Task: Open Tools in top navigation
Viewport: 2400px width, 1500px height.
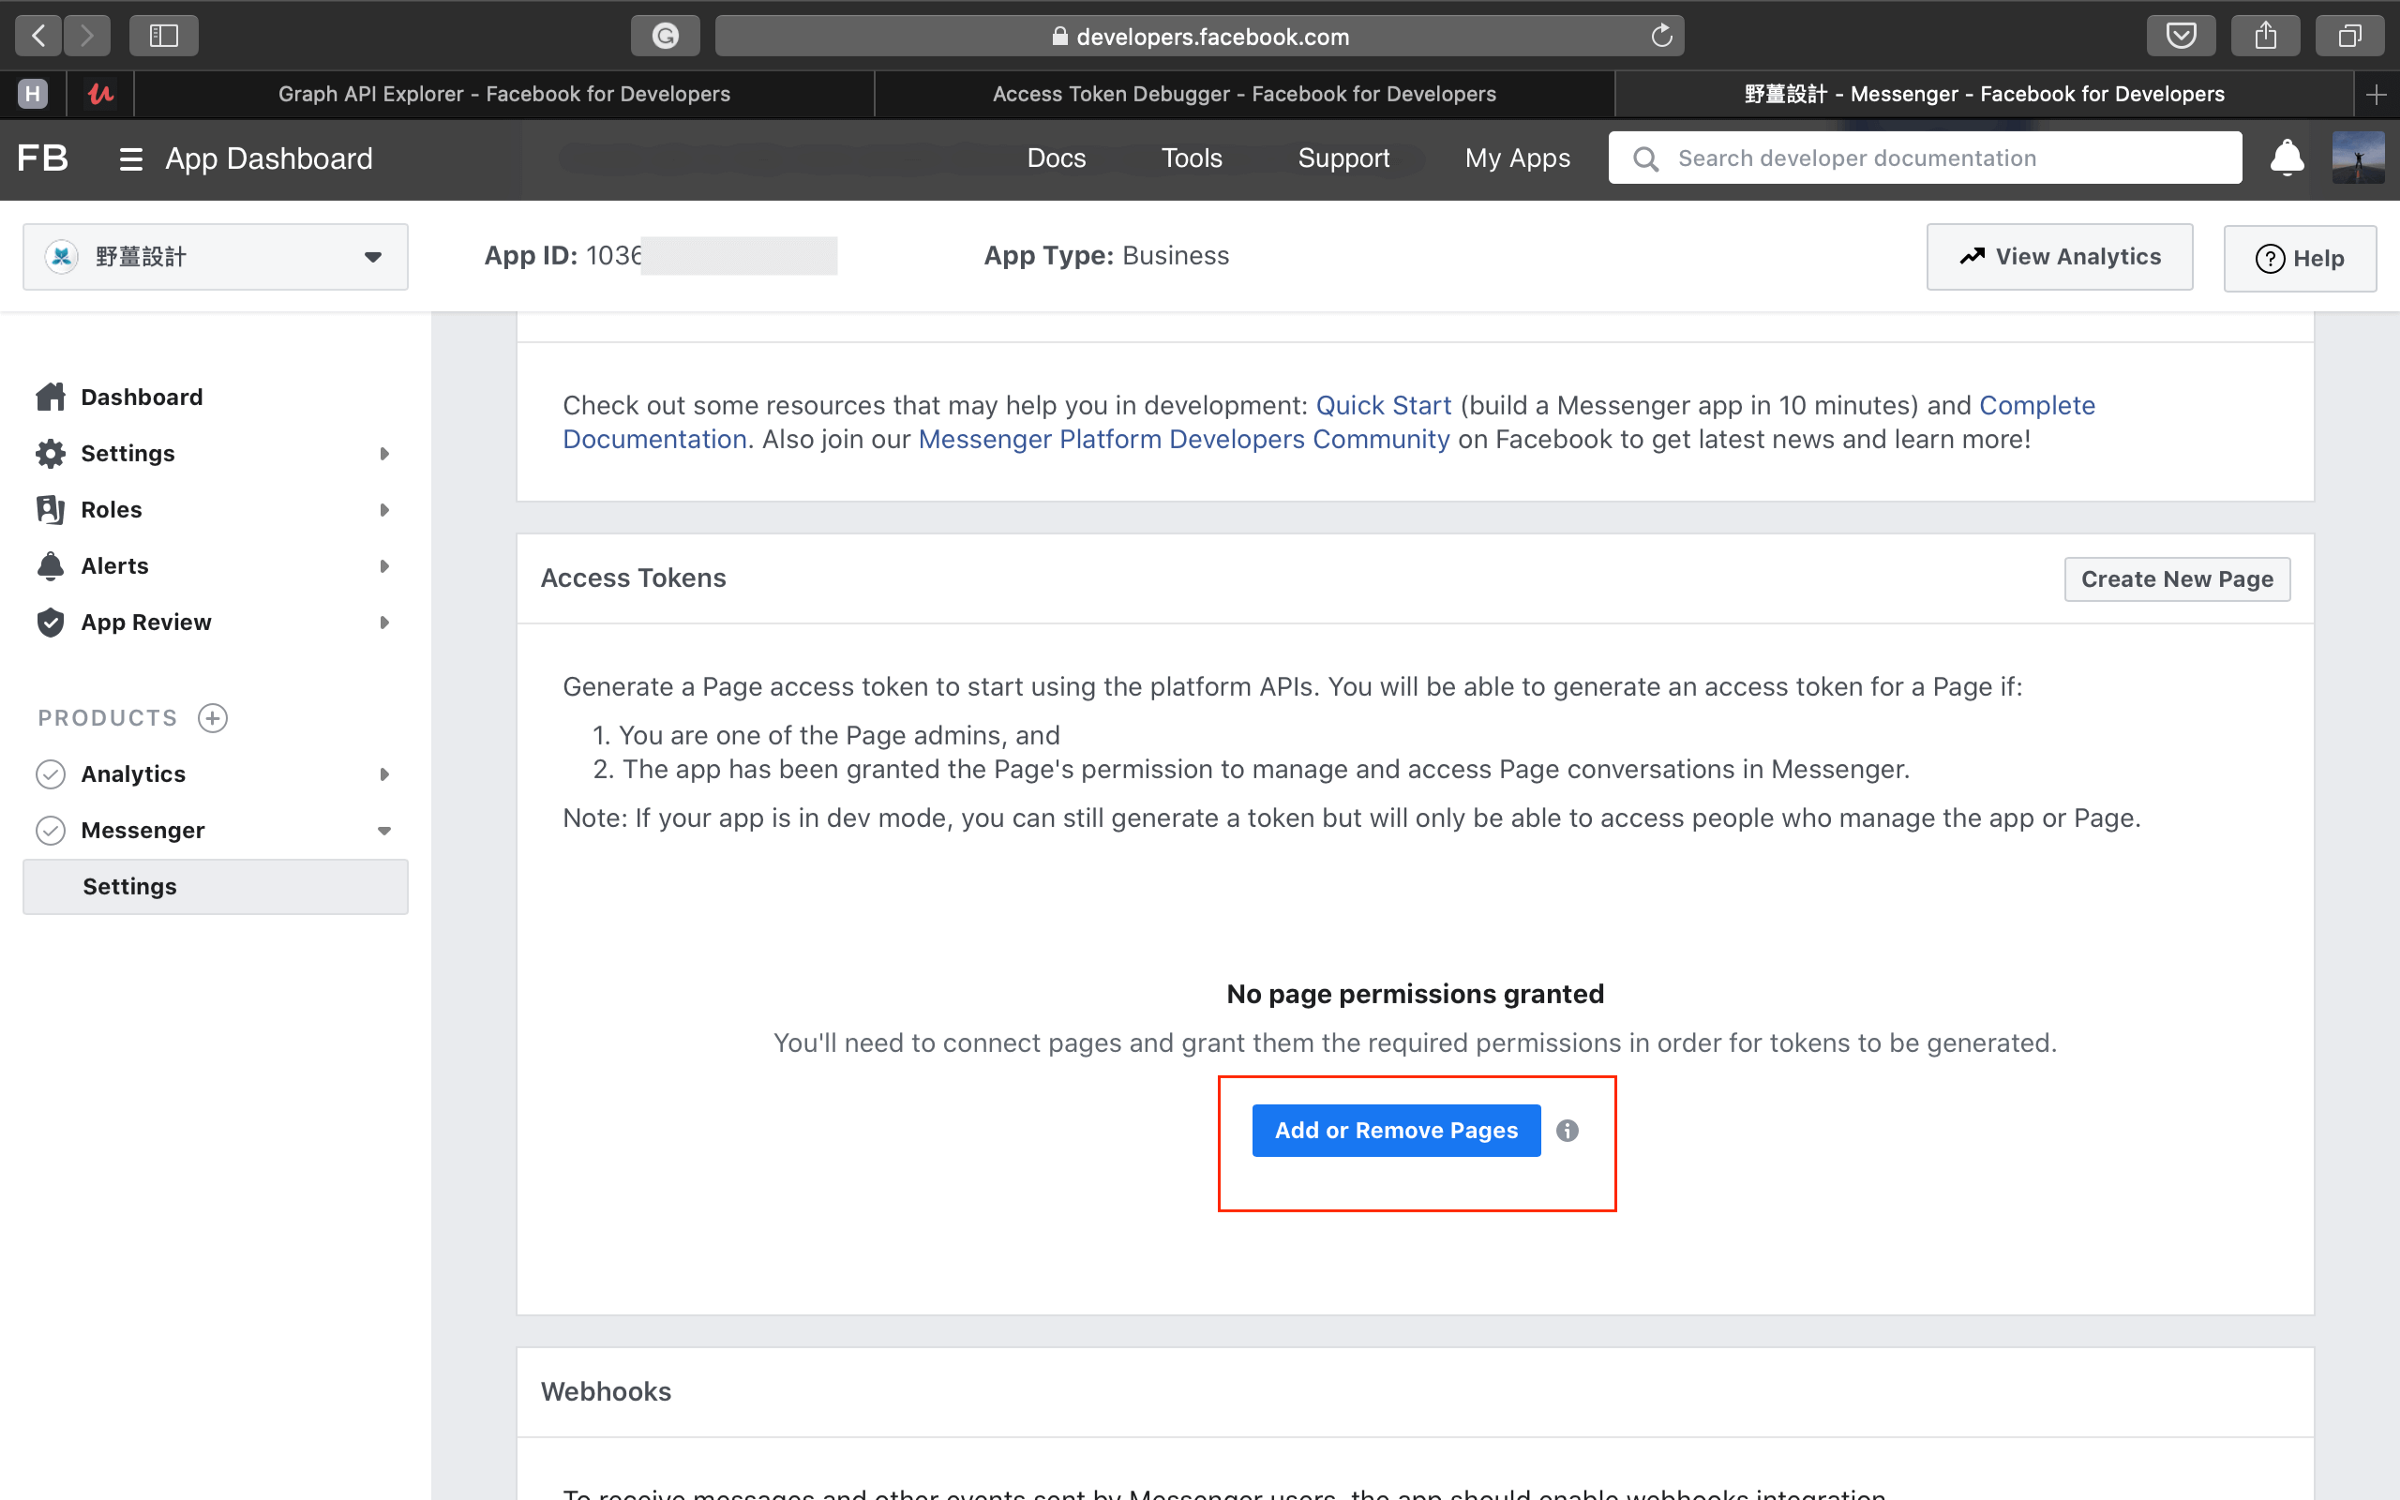Action: [1191, 158]
